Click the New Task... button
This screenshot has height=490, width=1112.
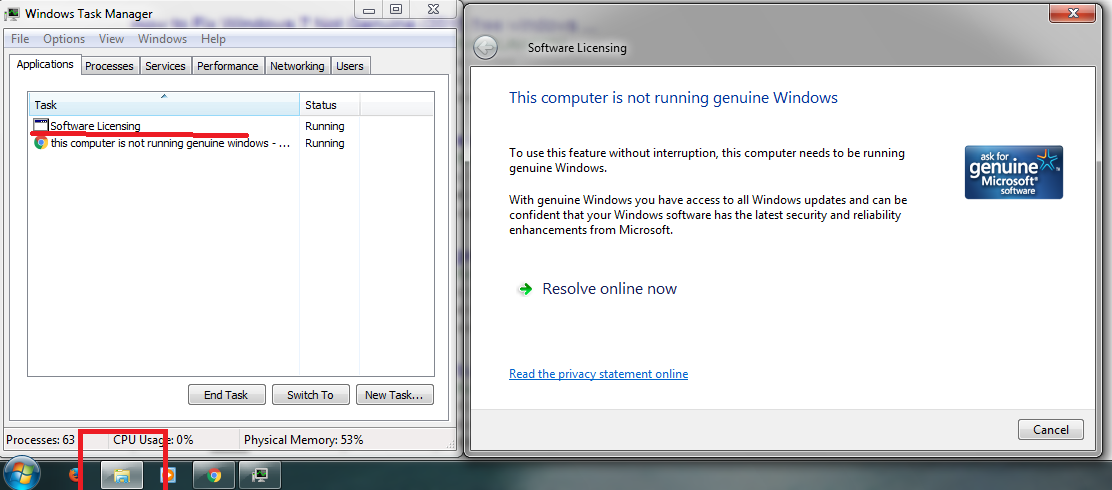pyautogui.click(x=394, y=395)
